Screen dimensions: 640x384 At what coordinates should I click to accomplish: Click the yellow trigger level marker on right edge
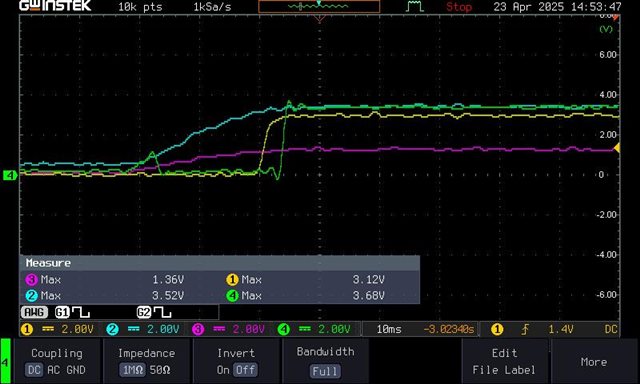pos(617,148)
